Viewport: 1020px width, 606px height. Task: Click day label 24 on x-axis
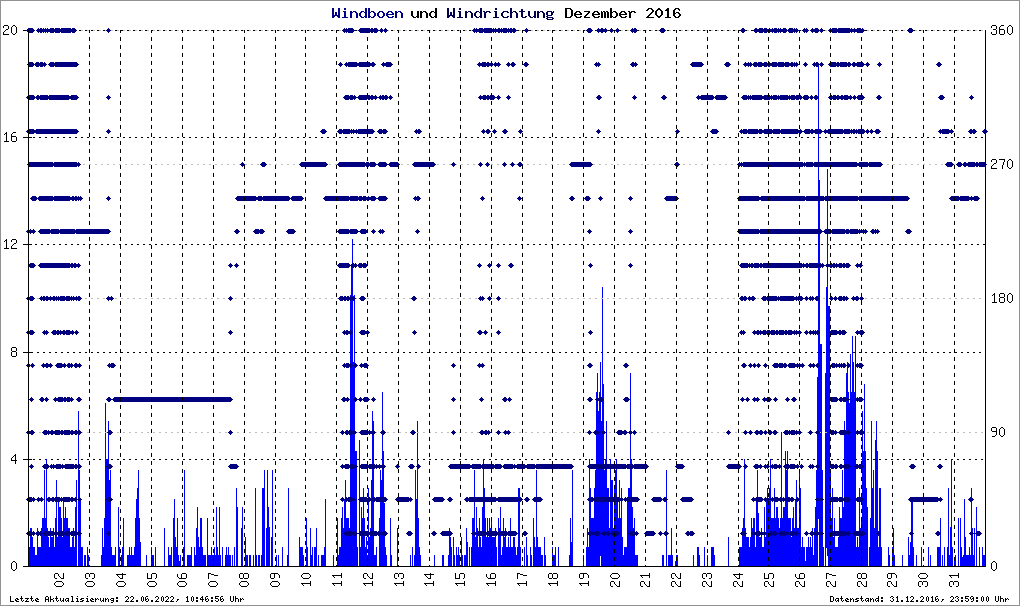[x=738, y=578]
